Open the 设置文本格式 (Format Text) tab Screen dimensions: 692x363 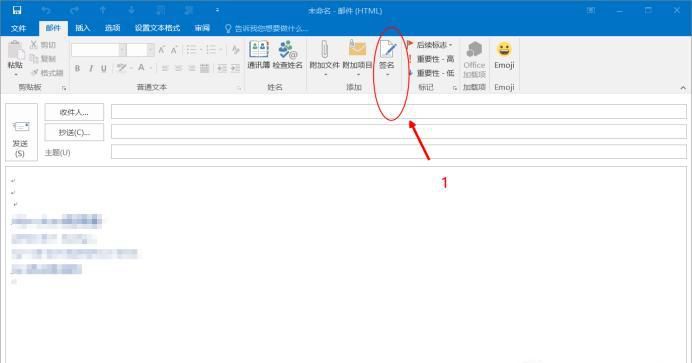[158, 28]
